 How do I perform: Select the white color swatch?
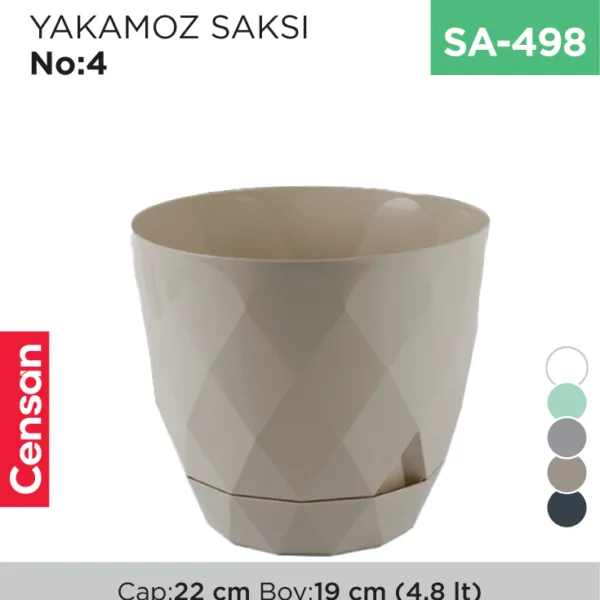point(567,367)
